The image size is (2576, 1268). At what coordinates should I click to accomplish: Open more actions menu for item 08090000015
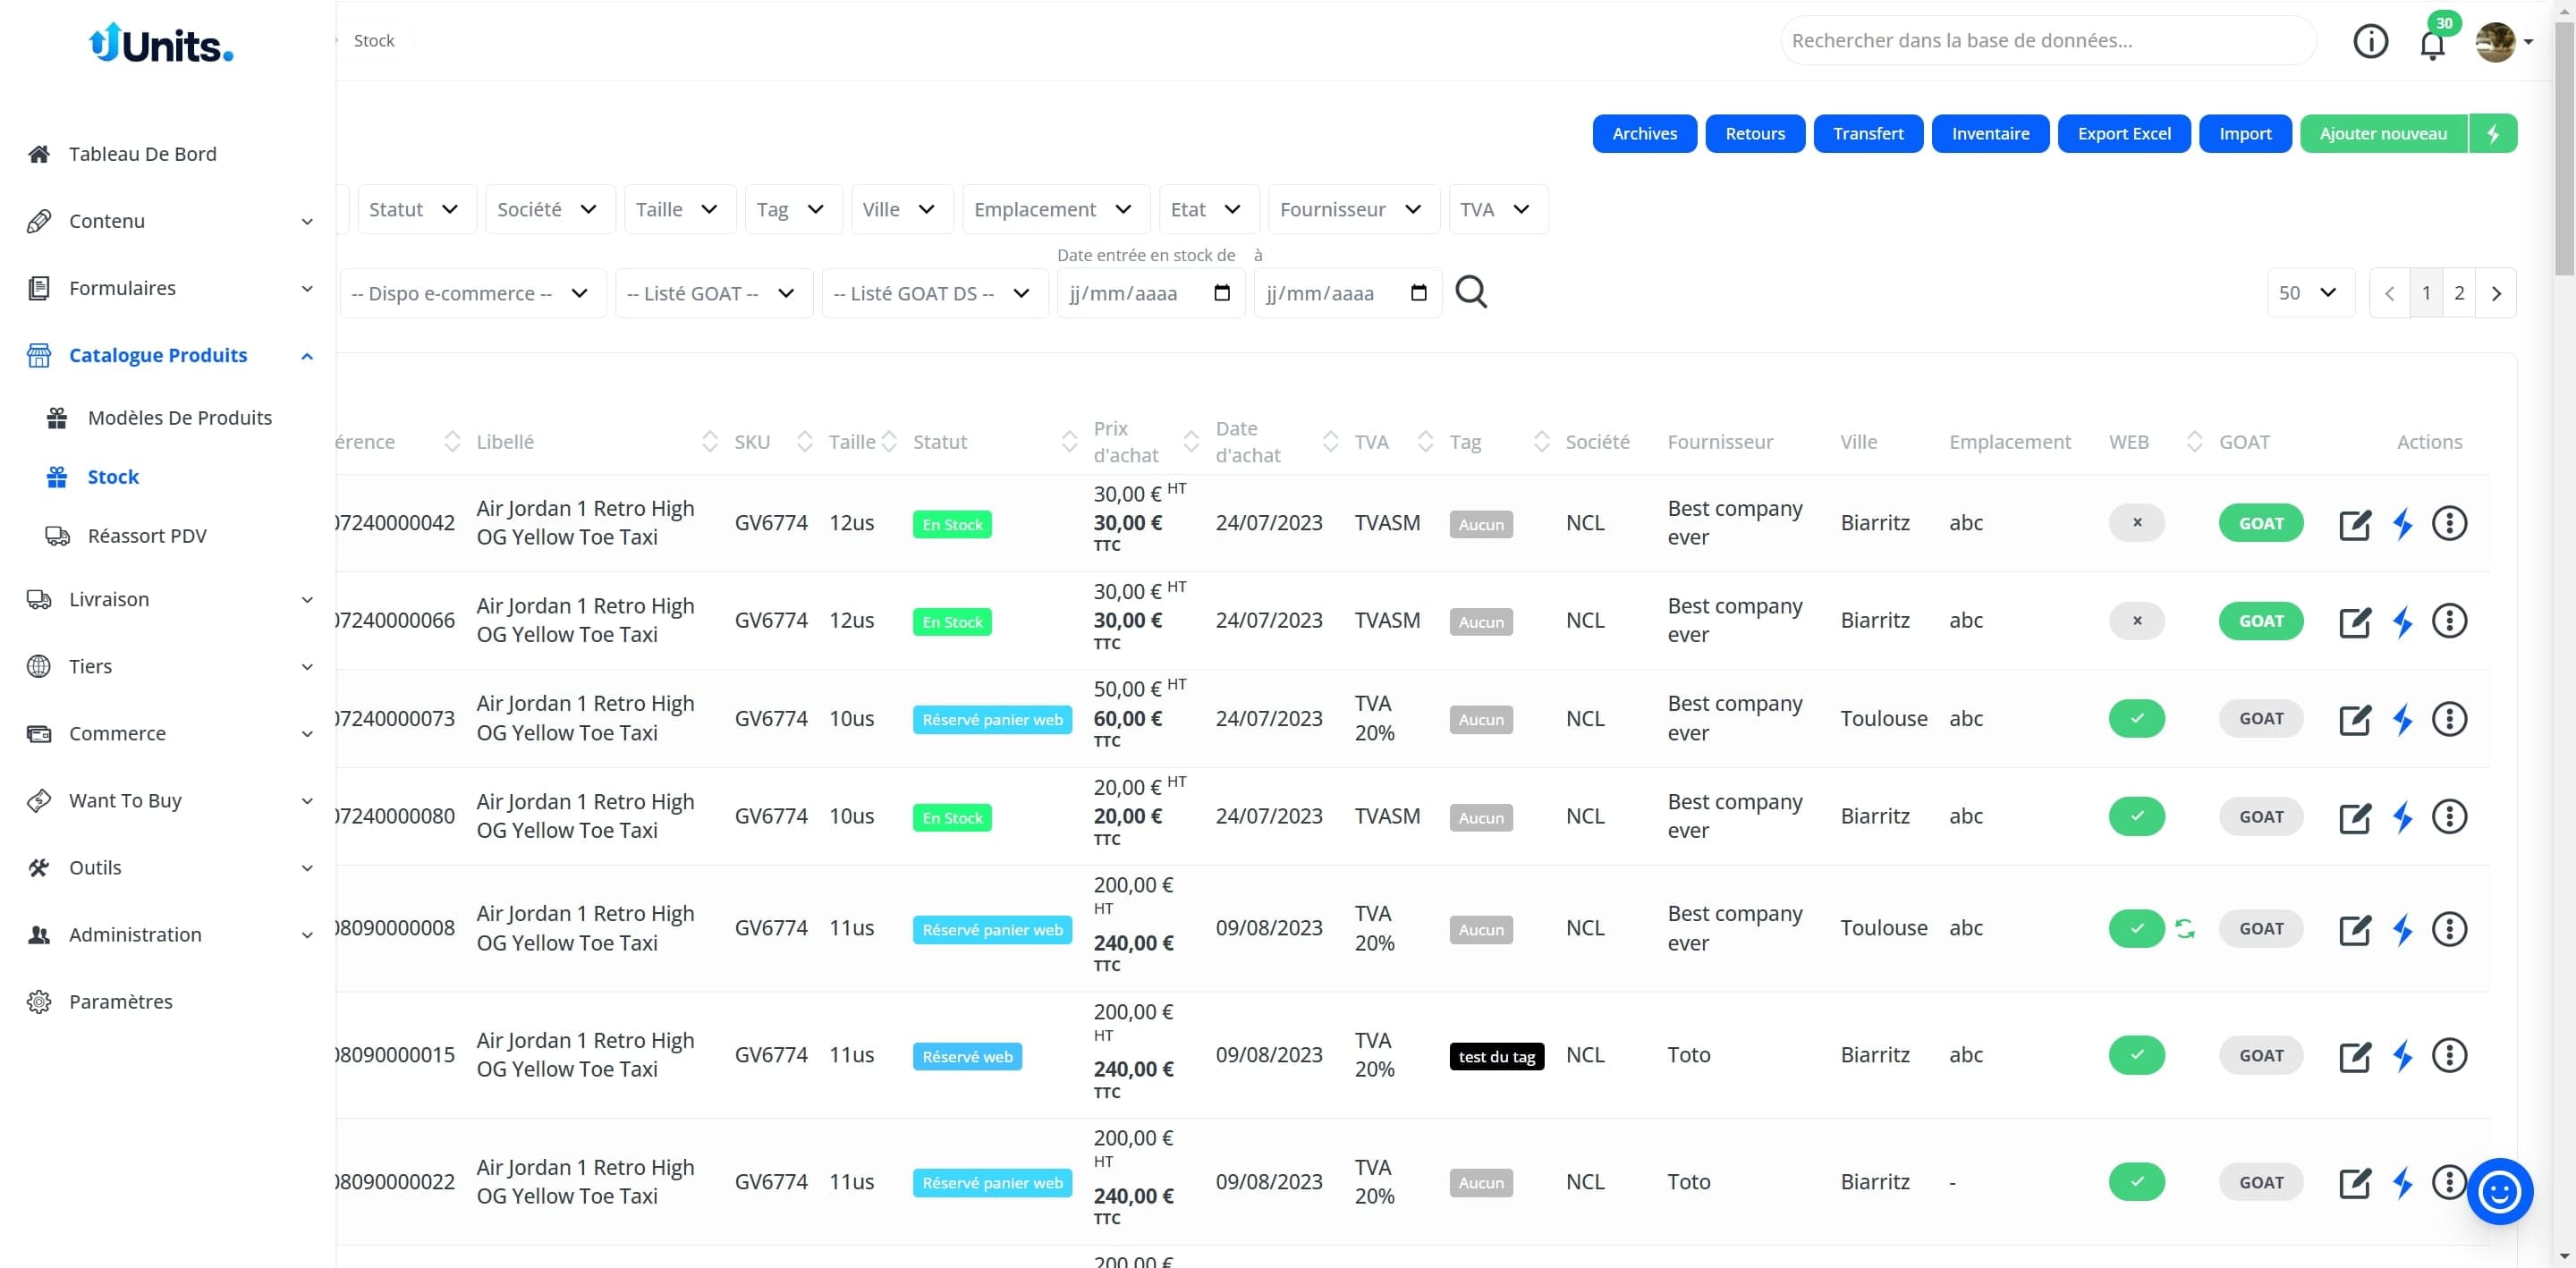(x=2449, y=1056)
